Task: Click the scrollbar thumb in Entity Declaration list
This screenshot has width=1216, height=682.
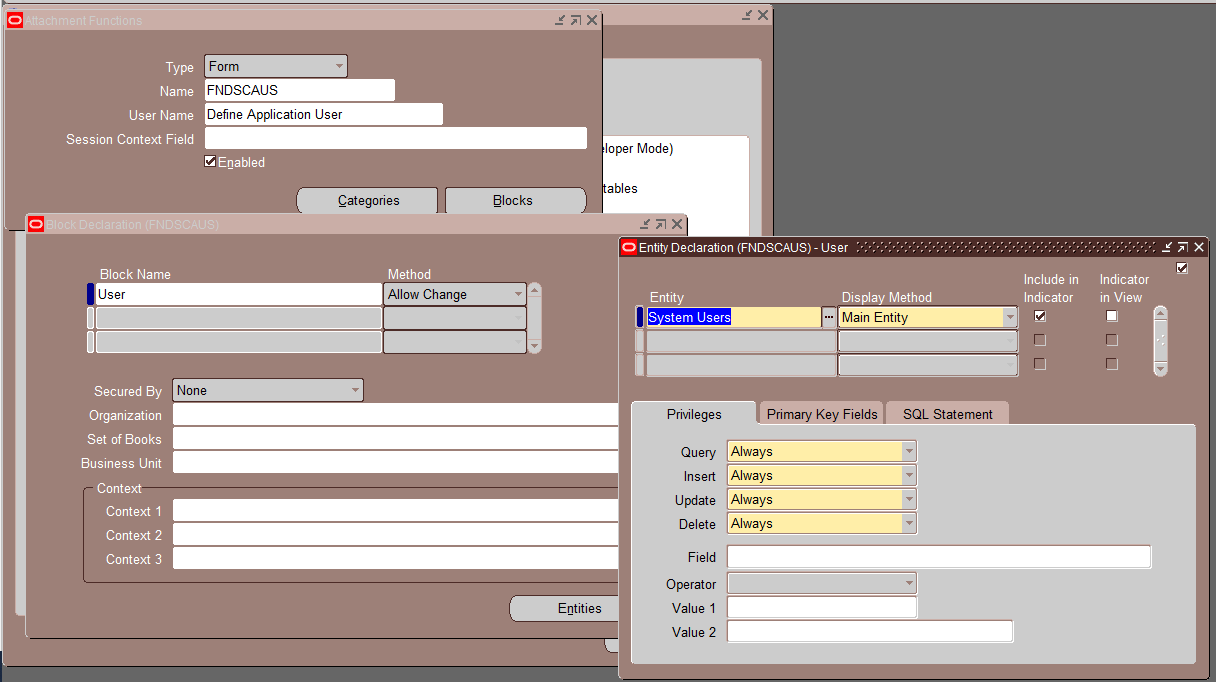Action: click(1160, 340)
